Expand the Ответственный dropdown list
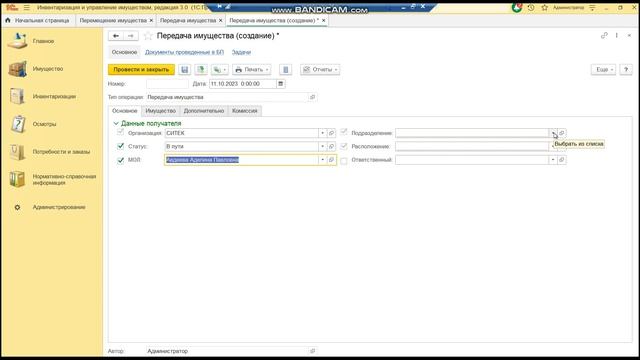The height and width of the screenshot is (360, 640). click(x=553, y=160)
